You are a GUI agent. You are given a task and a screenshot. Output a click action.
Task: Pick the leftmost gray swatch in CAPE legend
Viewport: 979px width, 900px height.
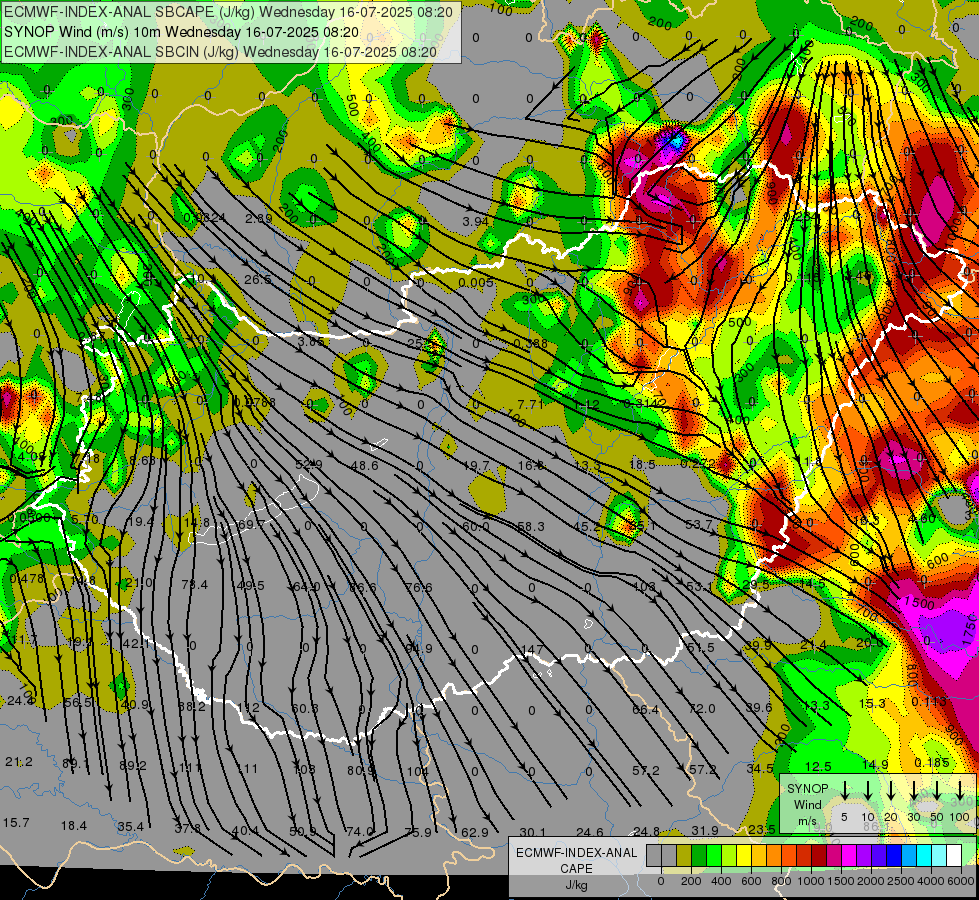pos(654,855)
